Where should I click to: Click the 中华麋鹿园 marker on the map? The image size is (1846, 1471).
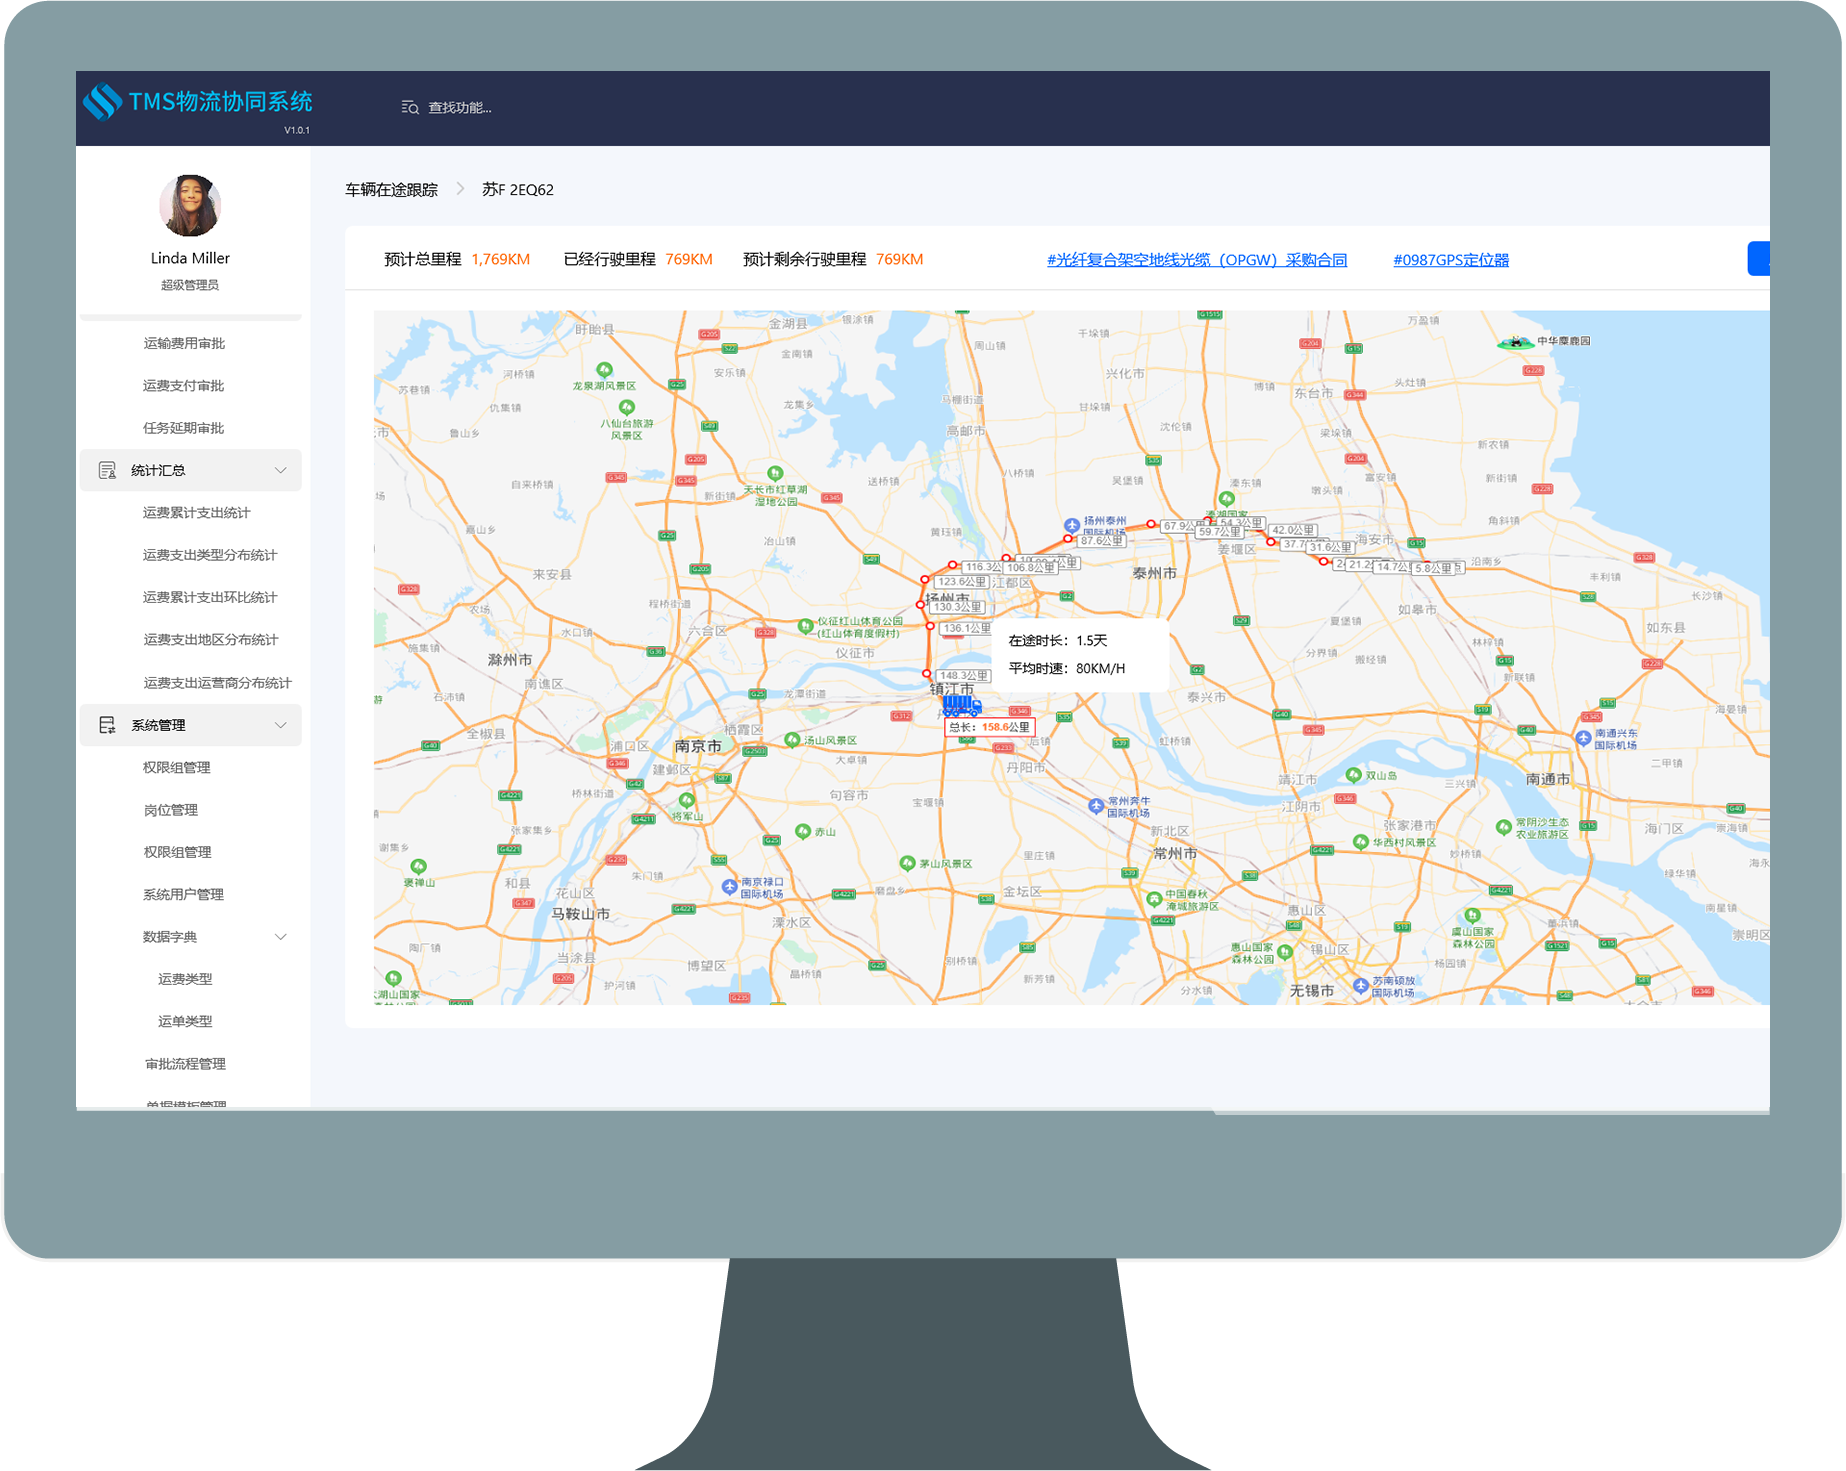[x=1516, y=342]
